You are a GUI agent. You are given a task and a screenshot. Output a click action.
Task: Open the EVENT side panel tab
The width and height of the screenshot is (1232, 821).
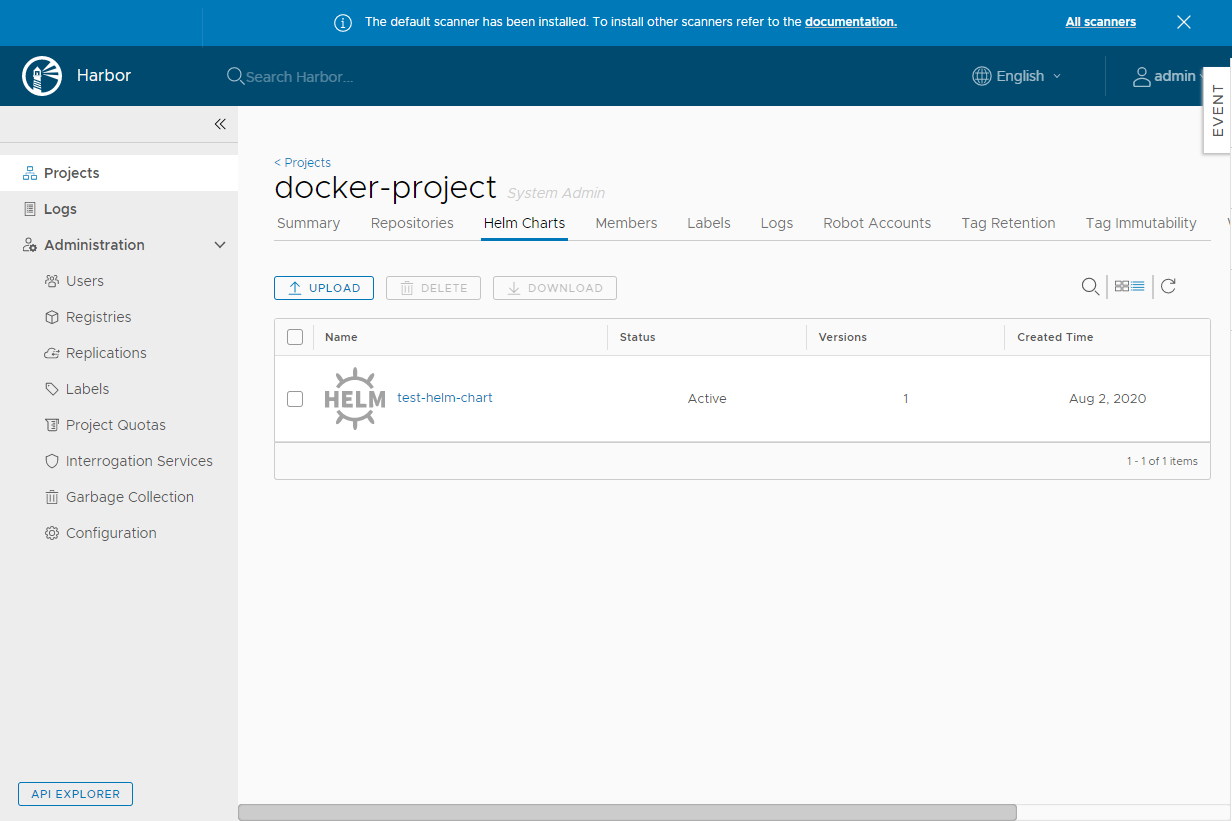point(1217,110)
